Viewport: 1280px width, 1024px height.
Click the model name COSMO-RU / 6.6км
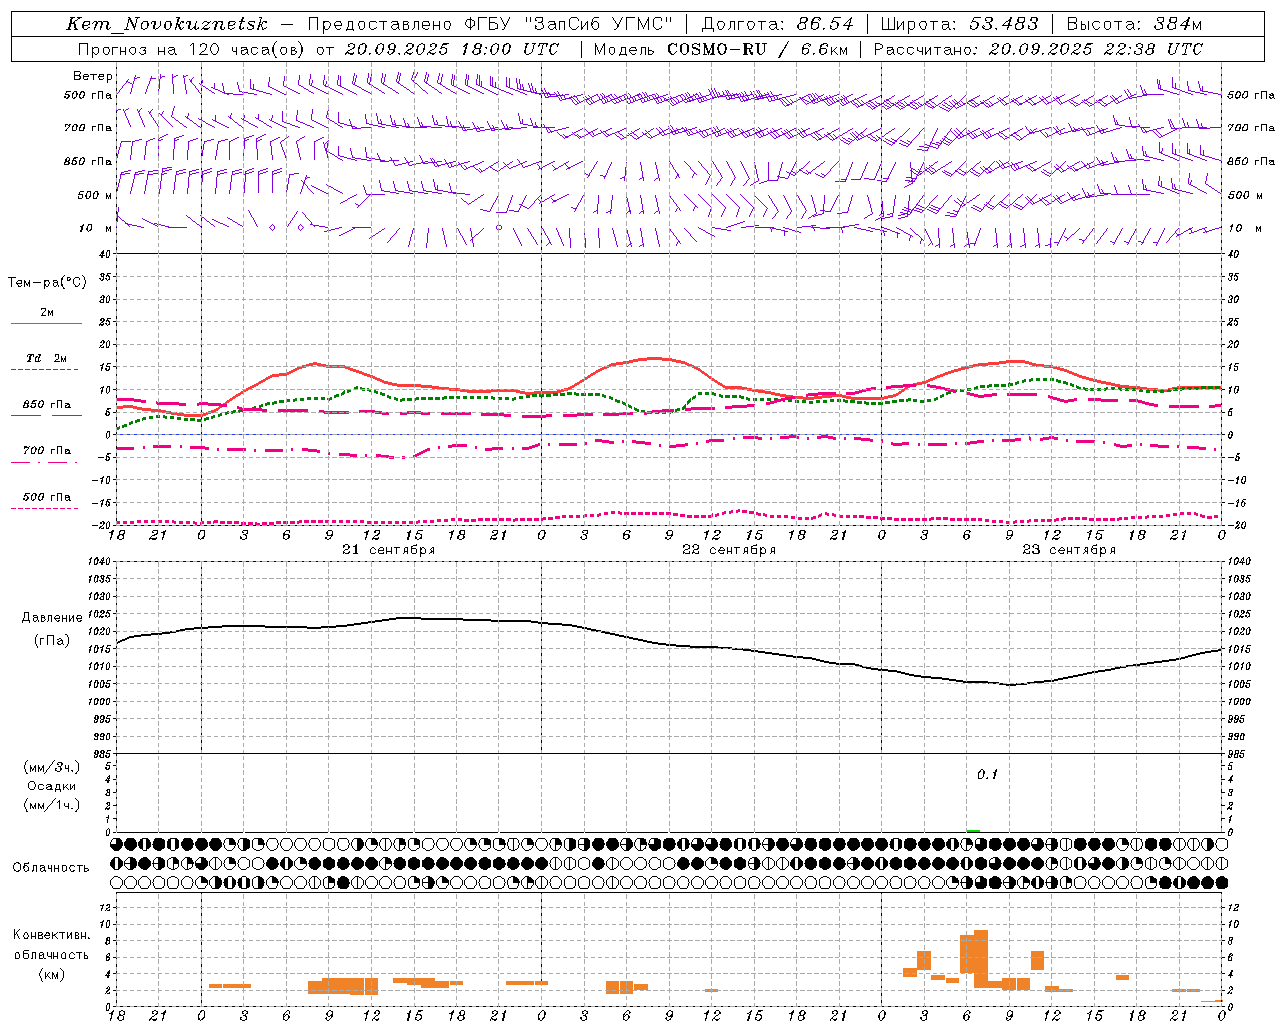758,49
